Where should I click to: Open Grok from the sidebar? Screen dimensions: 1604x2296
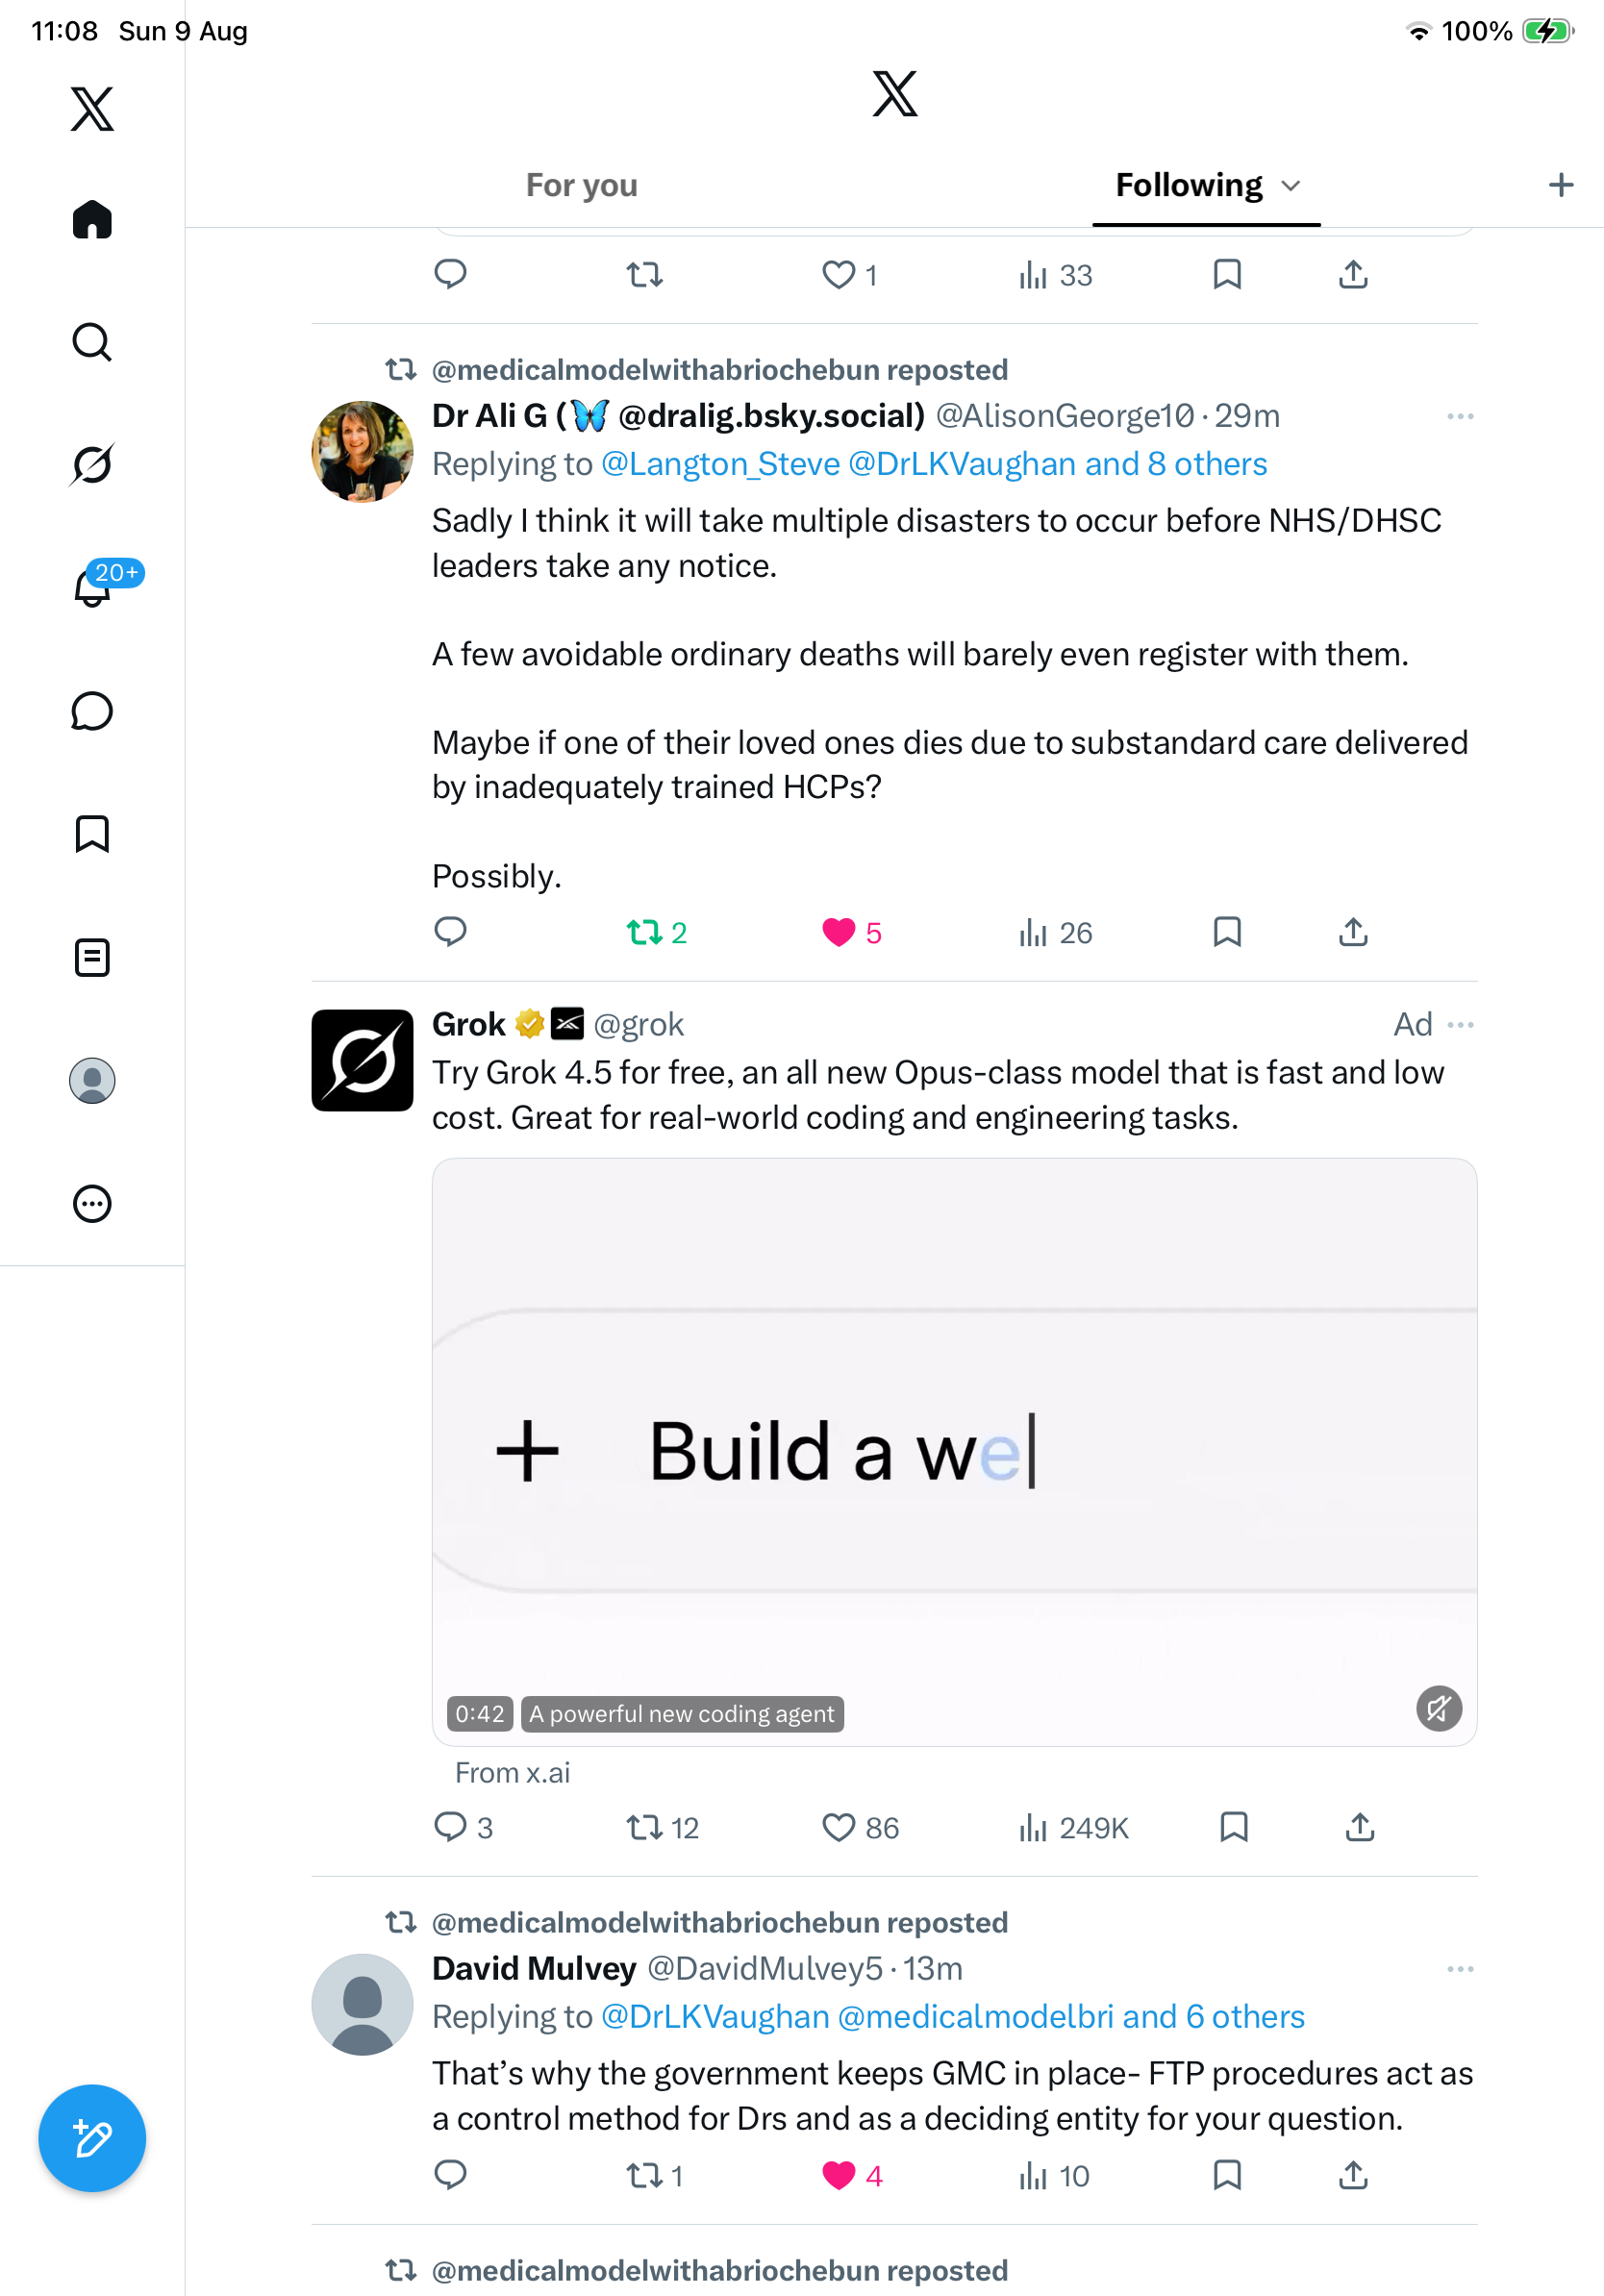92,465
